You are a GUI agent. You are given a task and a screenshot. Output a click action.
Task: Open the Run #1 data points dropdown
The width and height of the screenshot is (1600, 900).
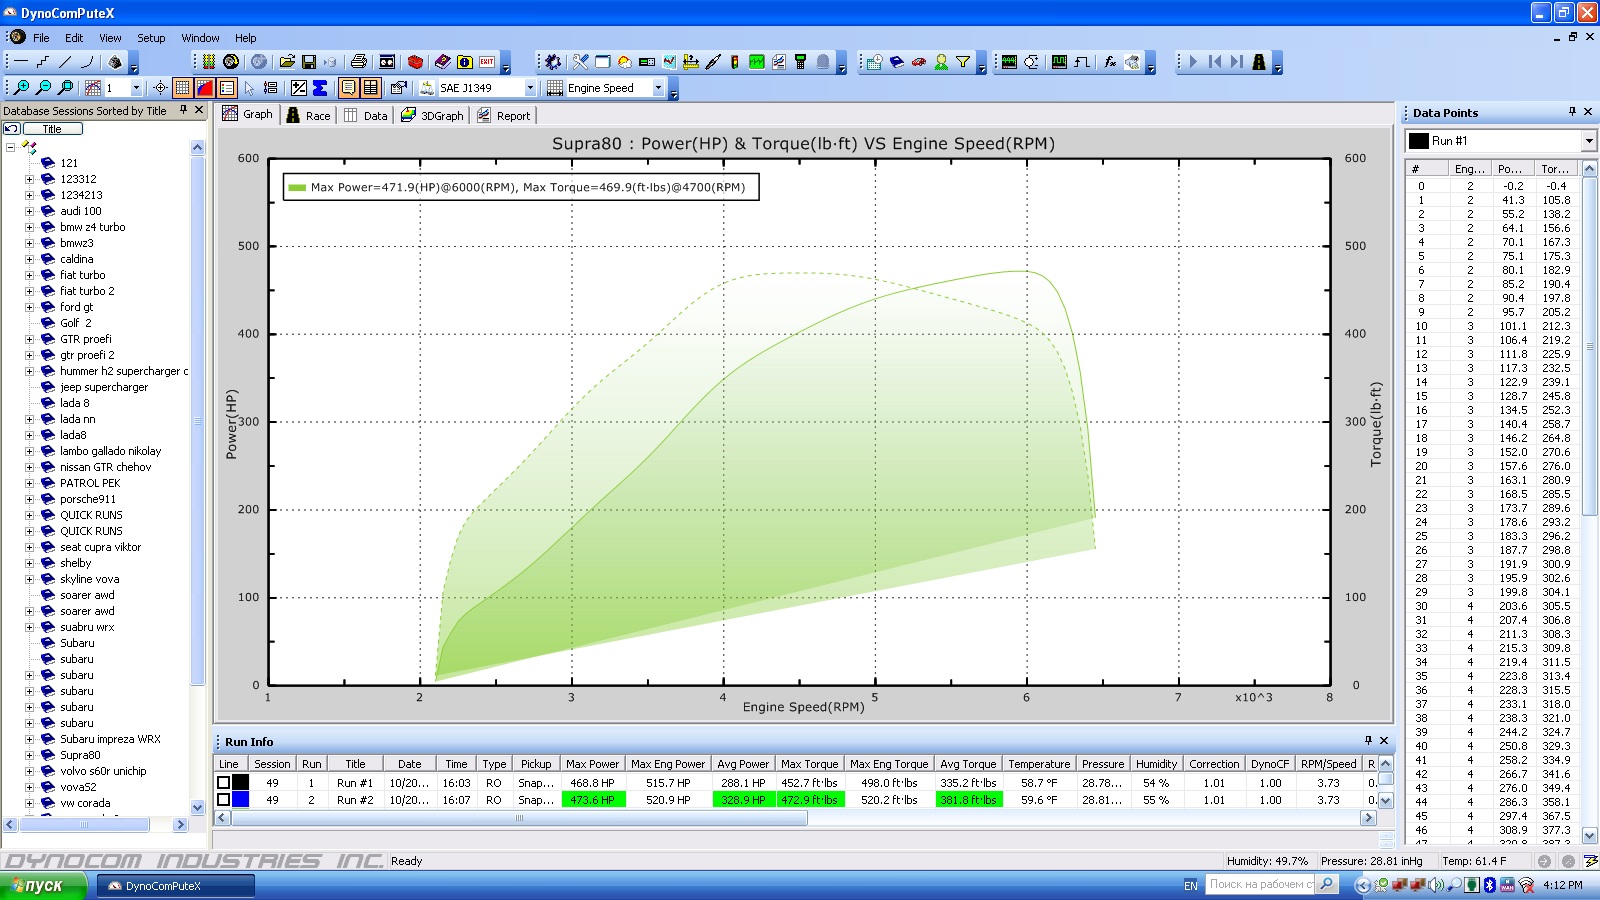coord(1588,141)
